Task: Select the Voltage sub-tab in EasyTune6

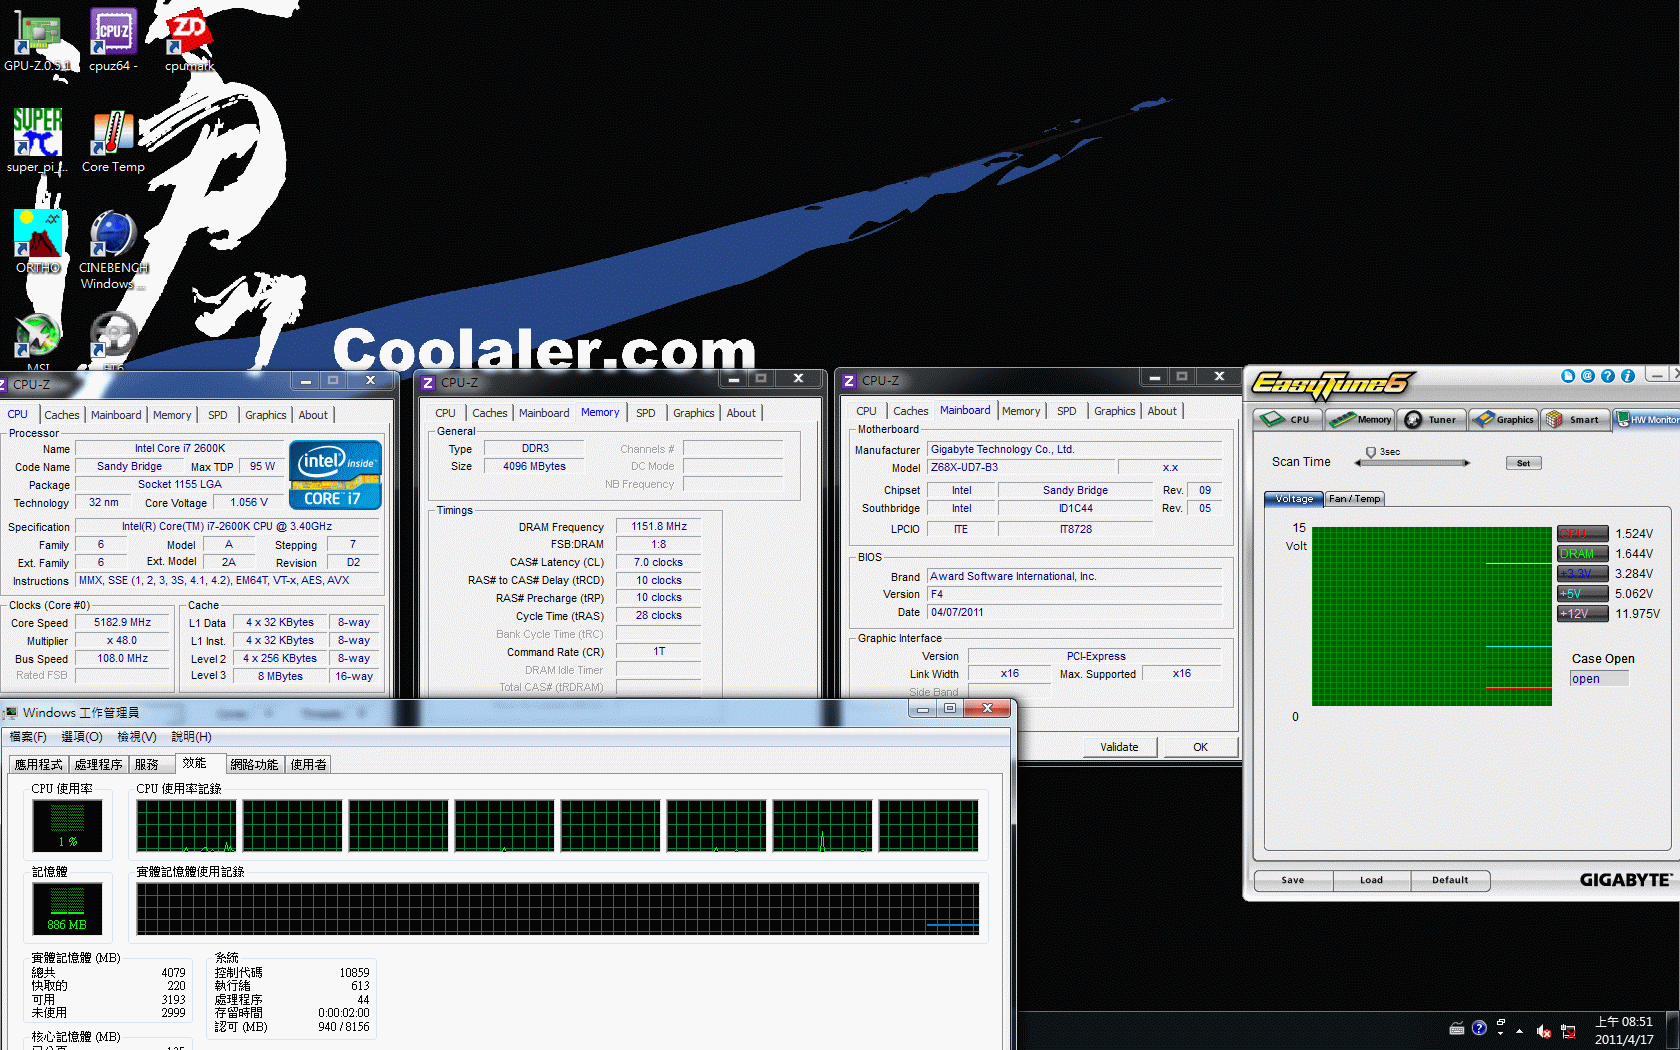Action: pyautogui.click(x=1294, y=499)
